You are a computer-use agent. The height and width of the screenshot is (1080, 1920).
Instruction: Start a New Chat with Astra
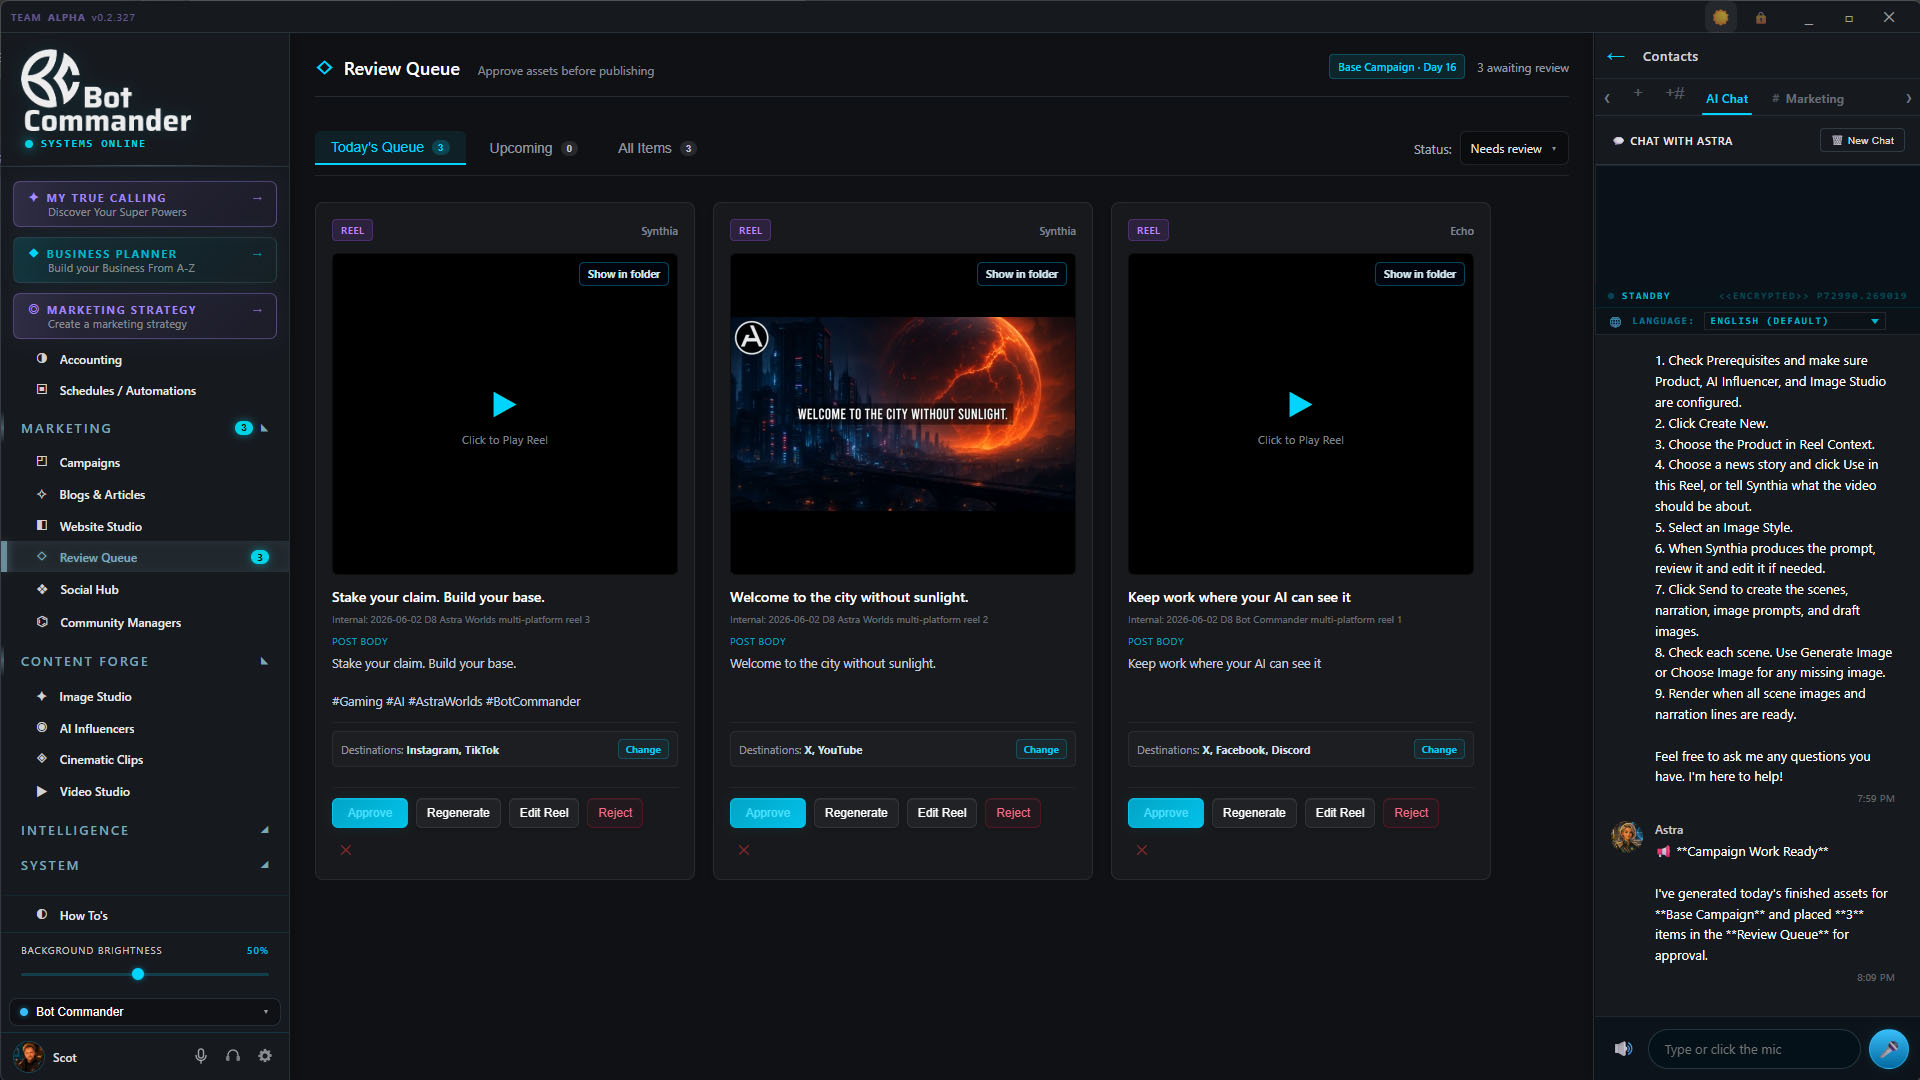tap(1862, 141)
